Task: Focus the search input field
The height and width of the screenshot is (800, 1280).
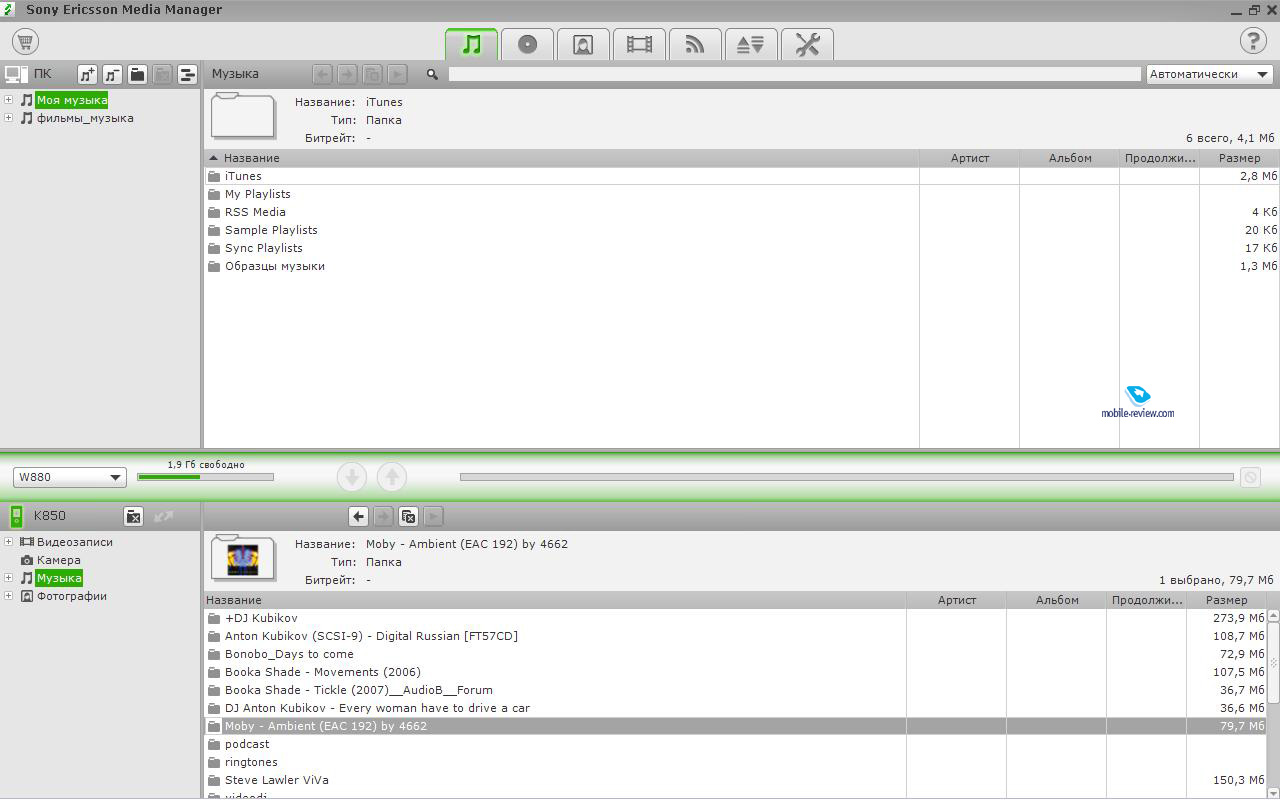Action: [794, 74]
